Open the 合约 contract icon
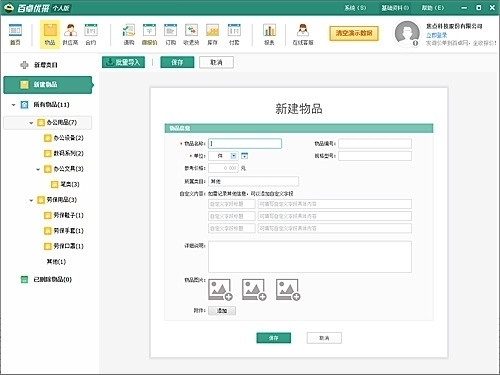This screenshot has height=375, width=500. [91, 34]
